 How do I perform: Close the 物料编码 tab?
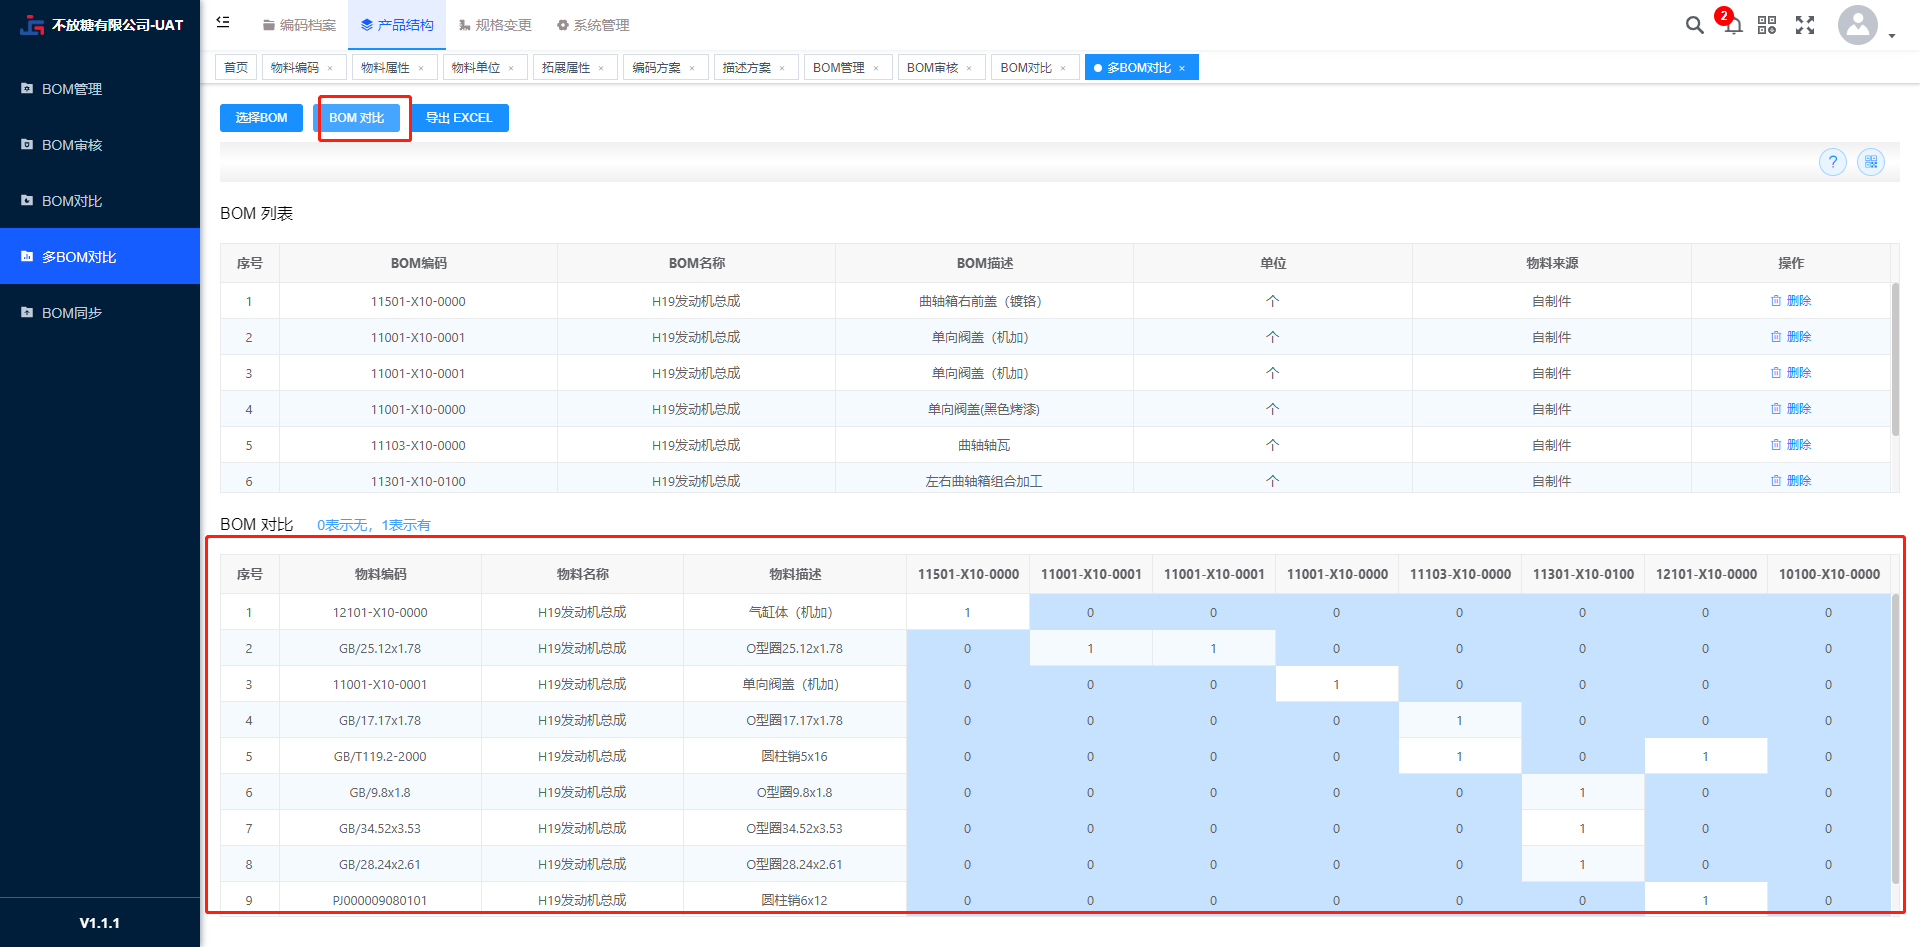tap(331, 68)
